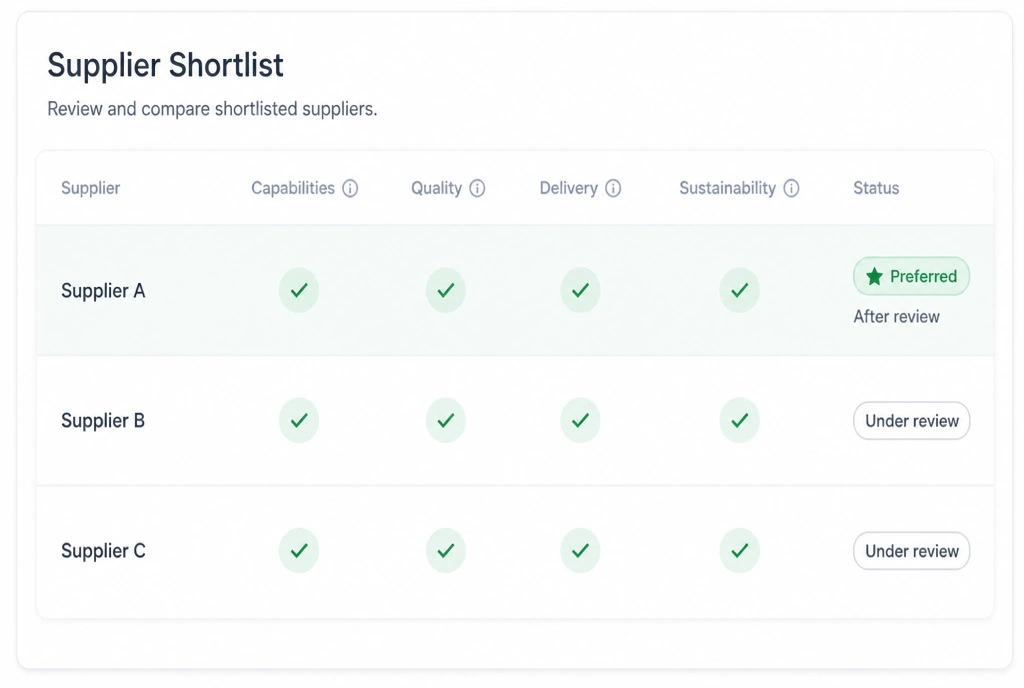This screenshot has width=1024, height=688.
Task: Click Supplier C's Under review button
Action: click(x=911, y=551)
